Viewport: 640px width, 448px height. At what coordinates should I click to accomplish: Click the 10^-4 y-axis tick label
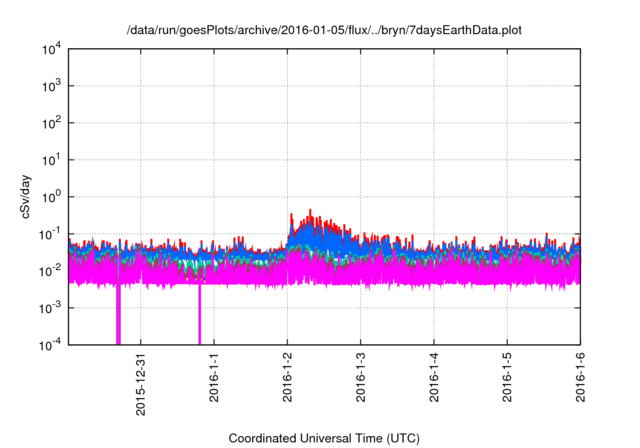pos(50,345)
